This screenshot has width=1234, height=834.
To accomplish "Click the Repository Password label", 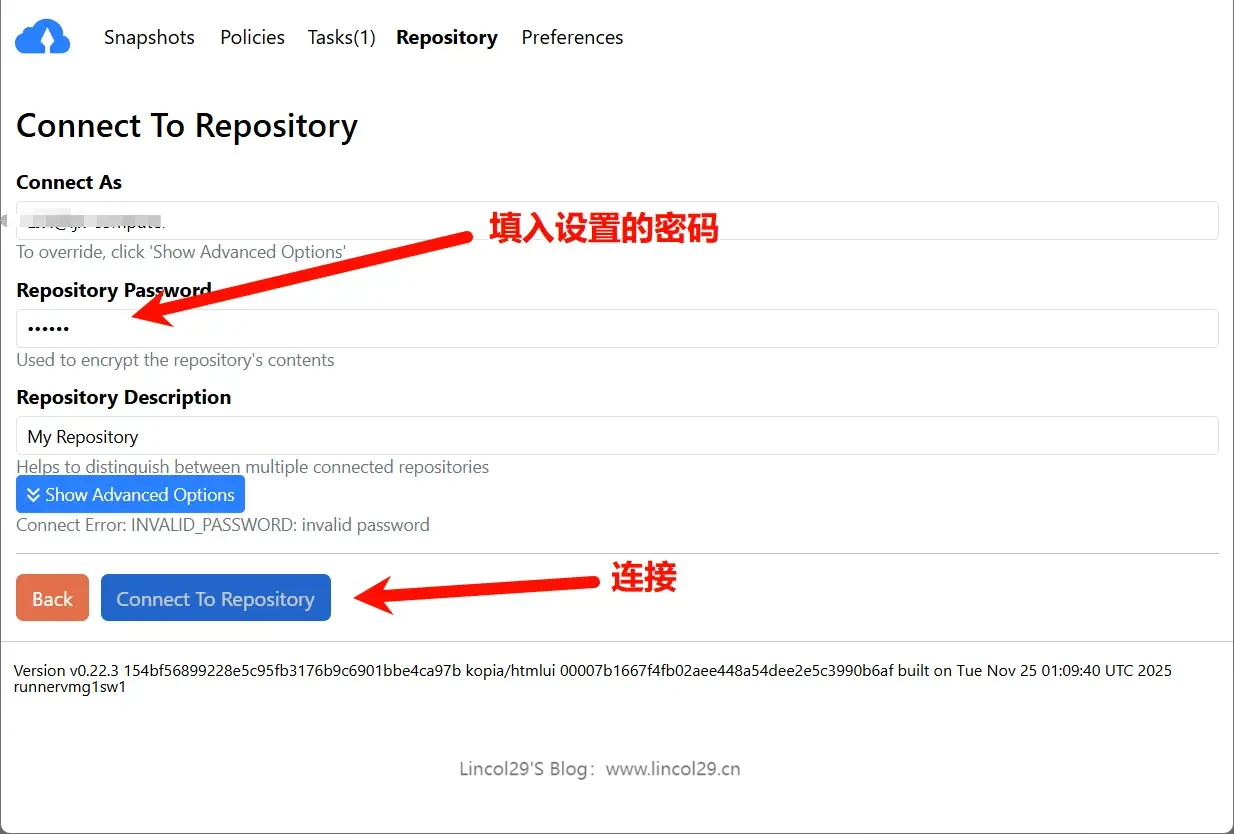I will click(x=114, y=290).
